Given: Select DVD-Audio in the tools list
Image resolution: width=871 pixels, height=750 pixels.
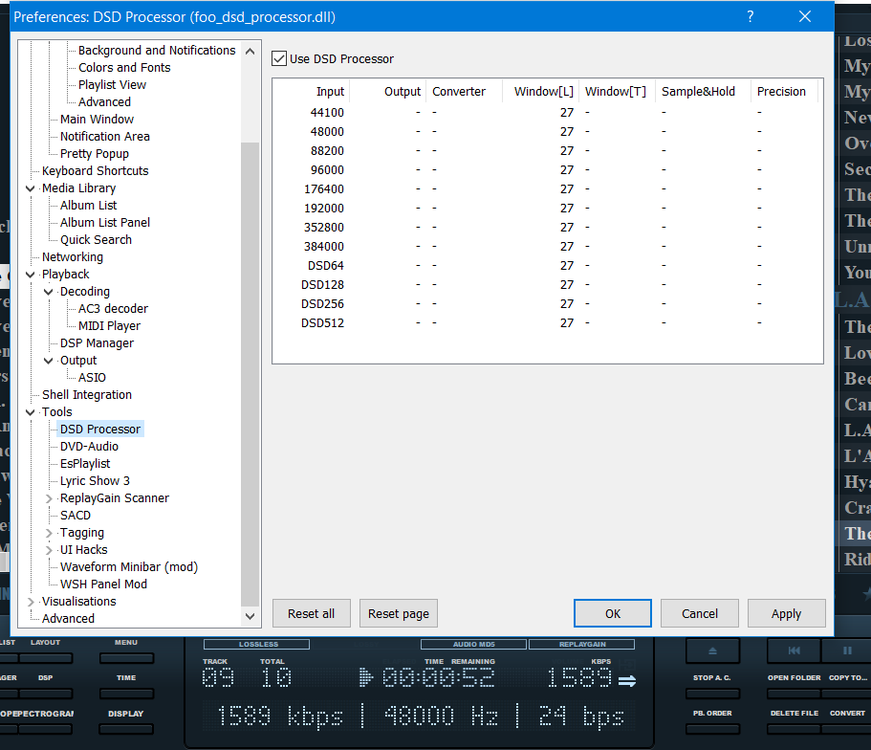Looking at the screenshot, I should point(91,446).
